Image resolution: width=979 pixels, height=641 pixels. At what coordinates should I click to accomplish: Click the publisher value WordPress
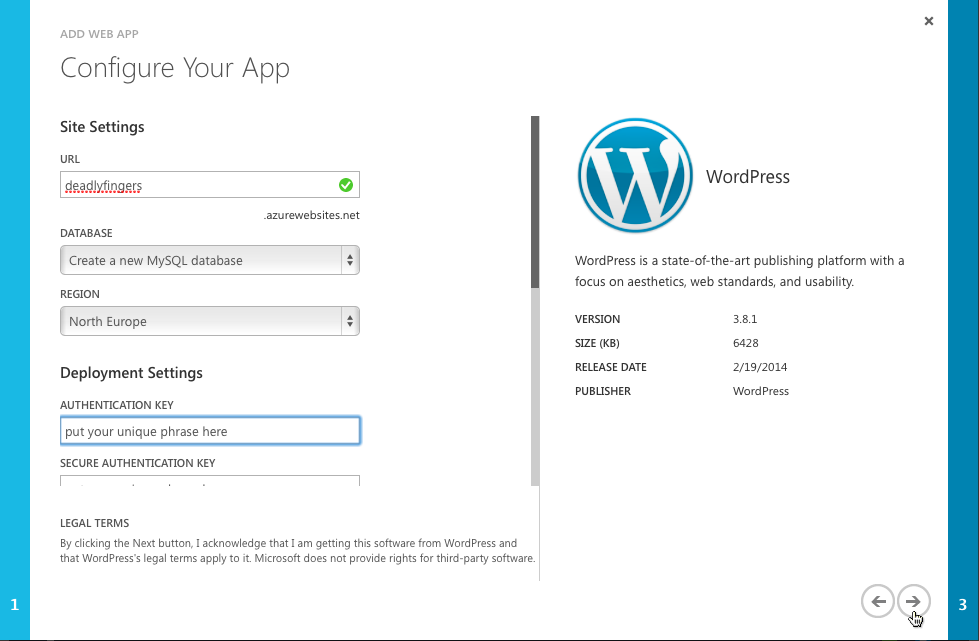click(760, 391)
